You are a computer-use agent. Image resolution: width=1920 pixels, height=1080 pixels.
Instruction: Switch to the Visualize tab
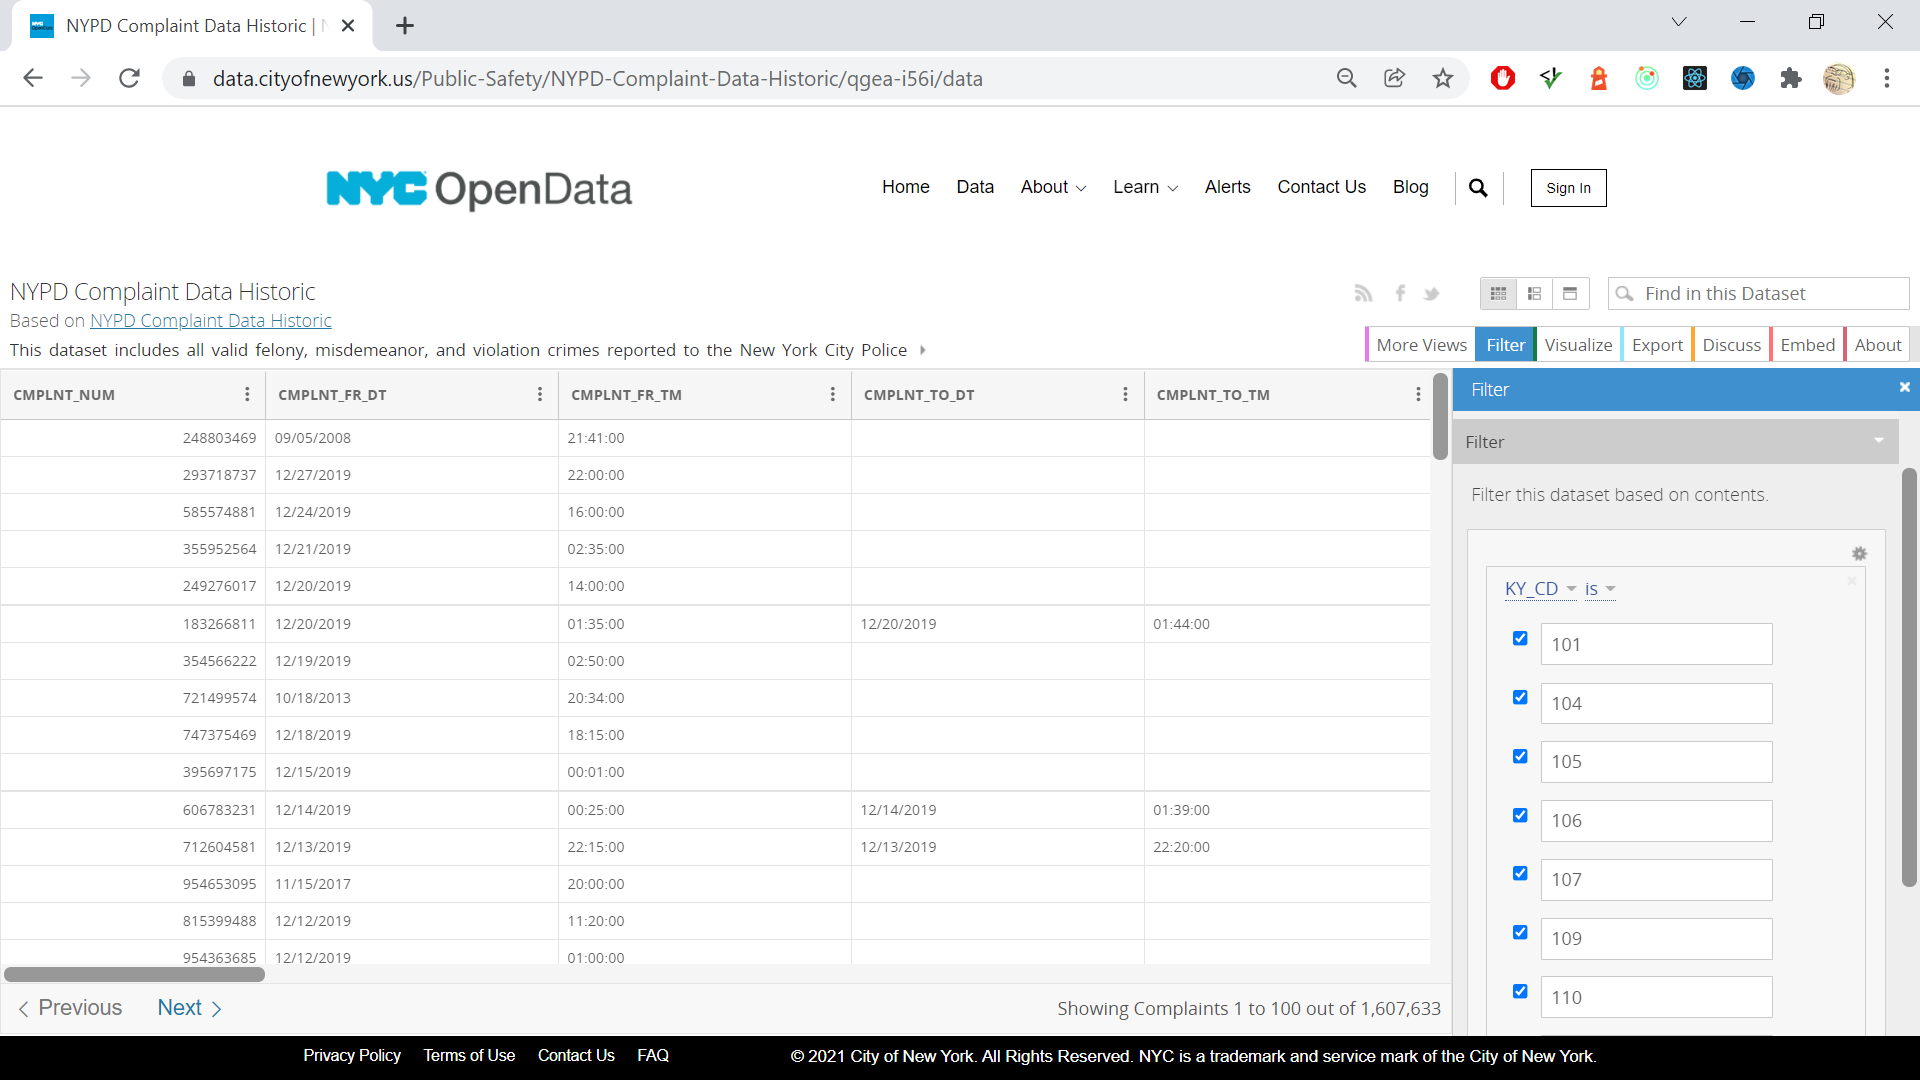pos(1576,345)
